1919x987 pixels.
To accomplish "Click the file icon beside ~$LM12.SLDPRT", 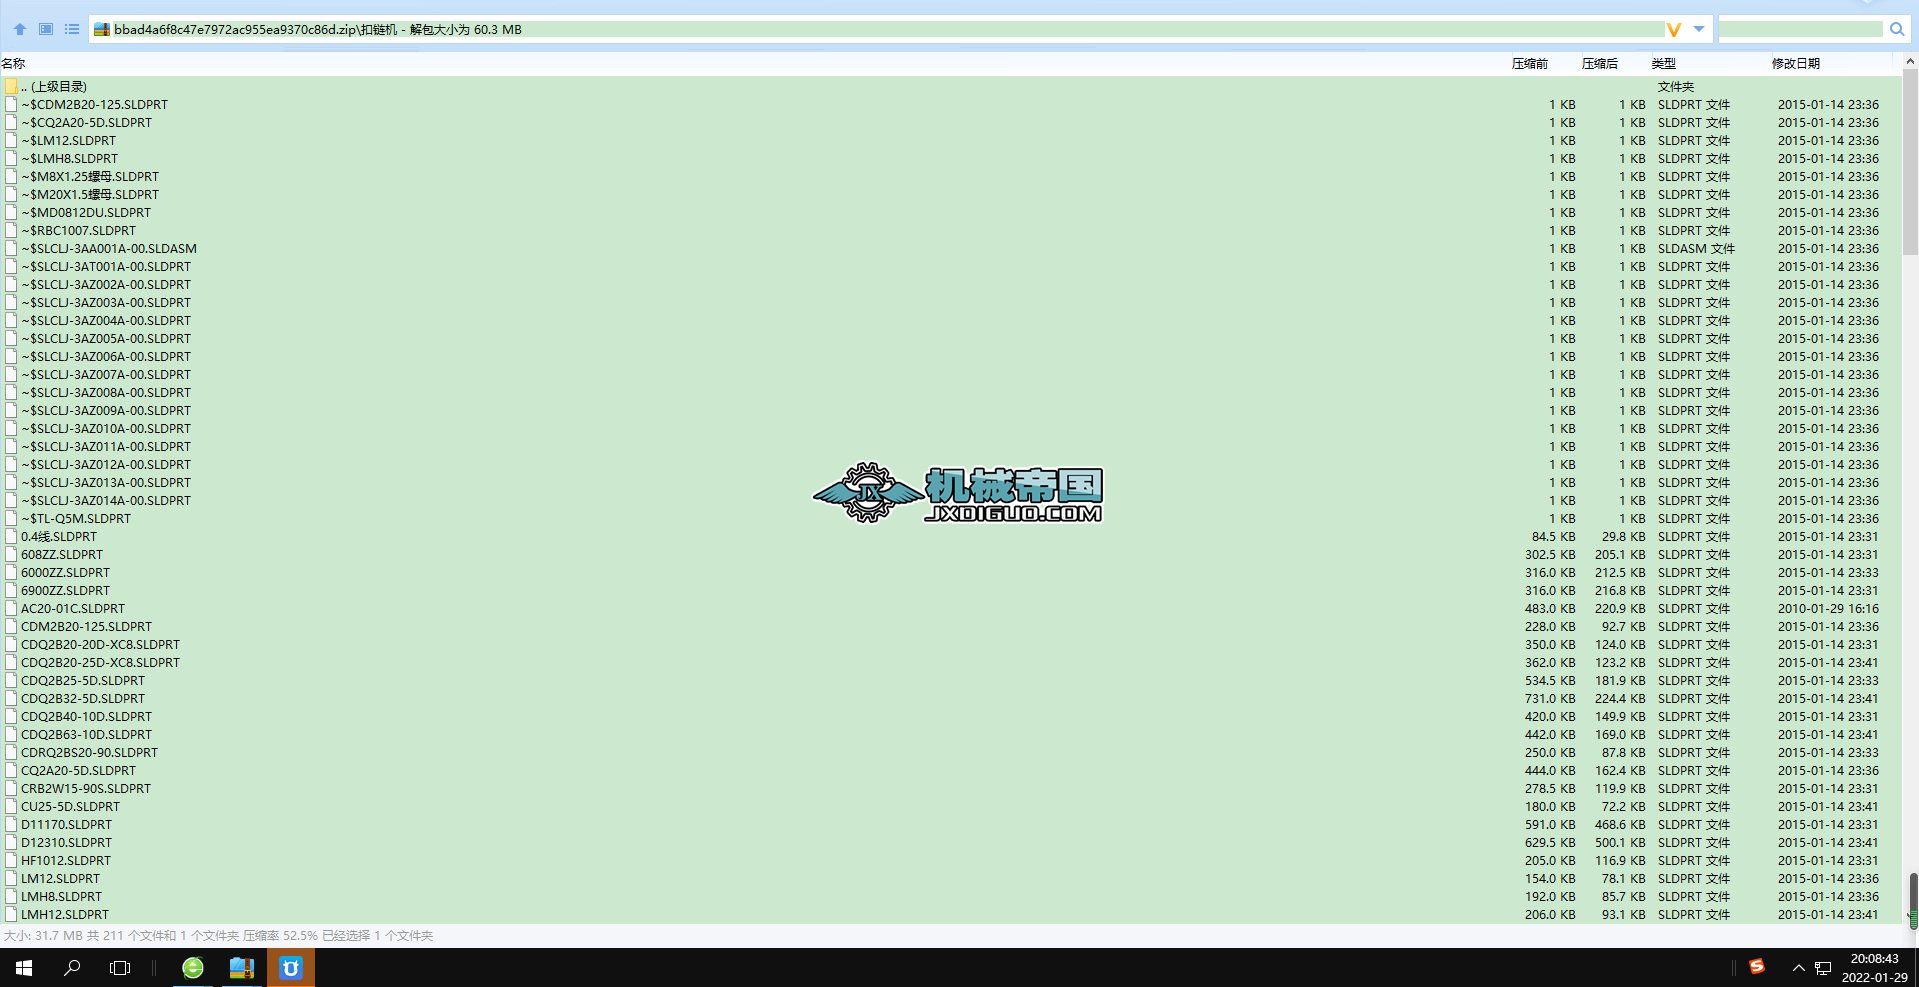I will click(11, 141).
